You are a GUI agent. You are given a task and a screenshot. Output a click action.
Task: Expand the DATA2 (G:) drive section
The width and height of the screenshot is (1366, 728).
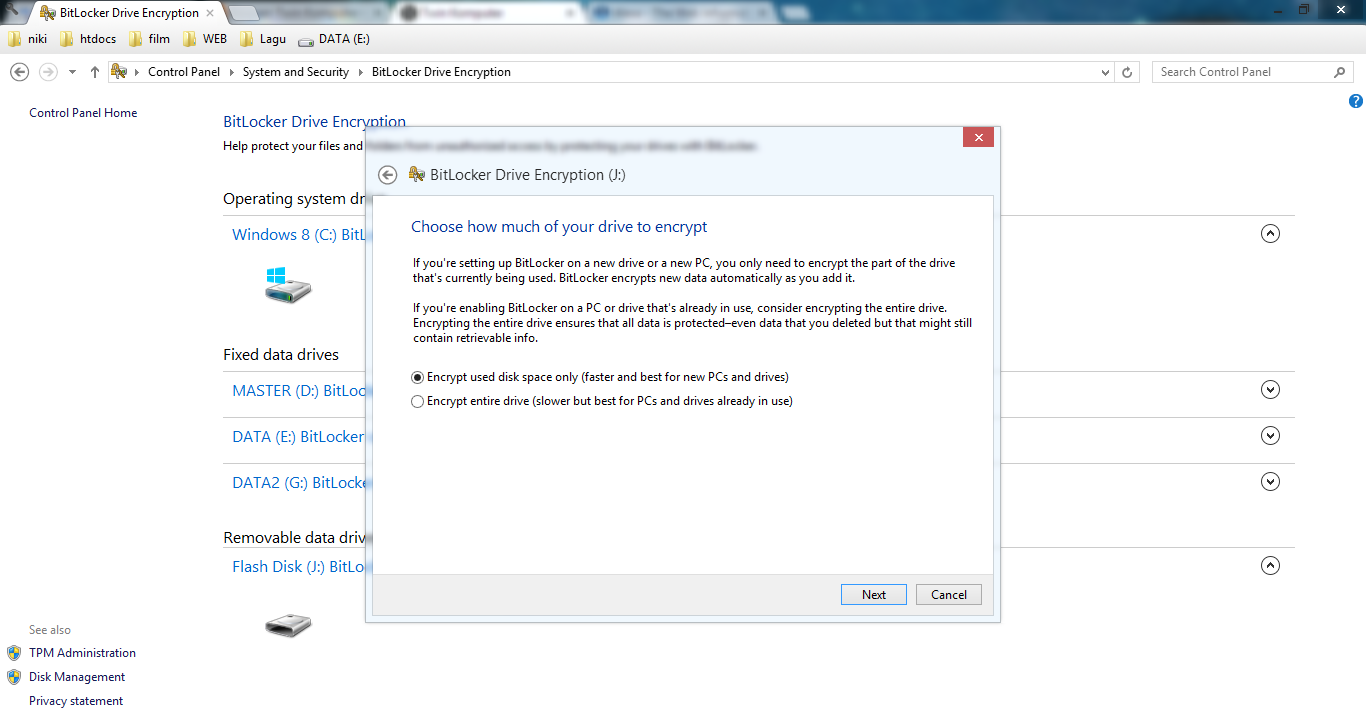pyautogui.click(x=1270, y=482)
